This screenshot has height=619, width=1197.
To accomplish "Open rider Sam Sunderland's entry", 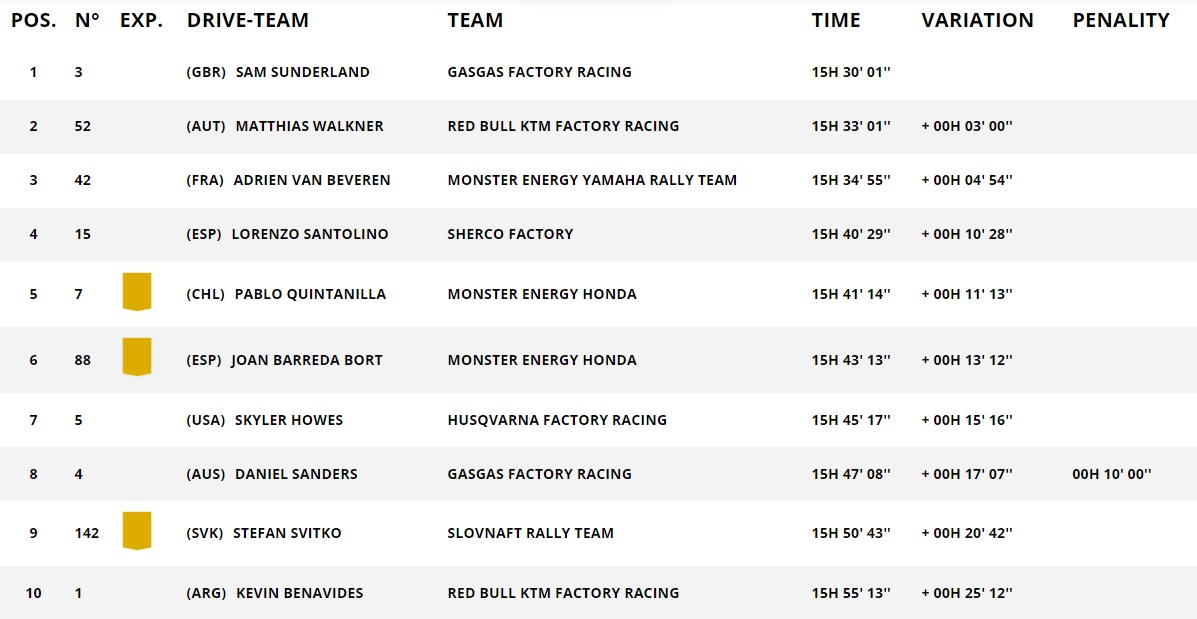I will (302, 73).
